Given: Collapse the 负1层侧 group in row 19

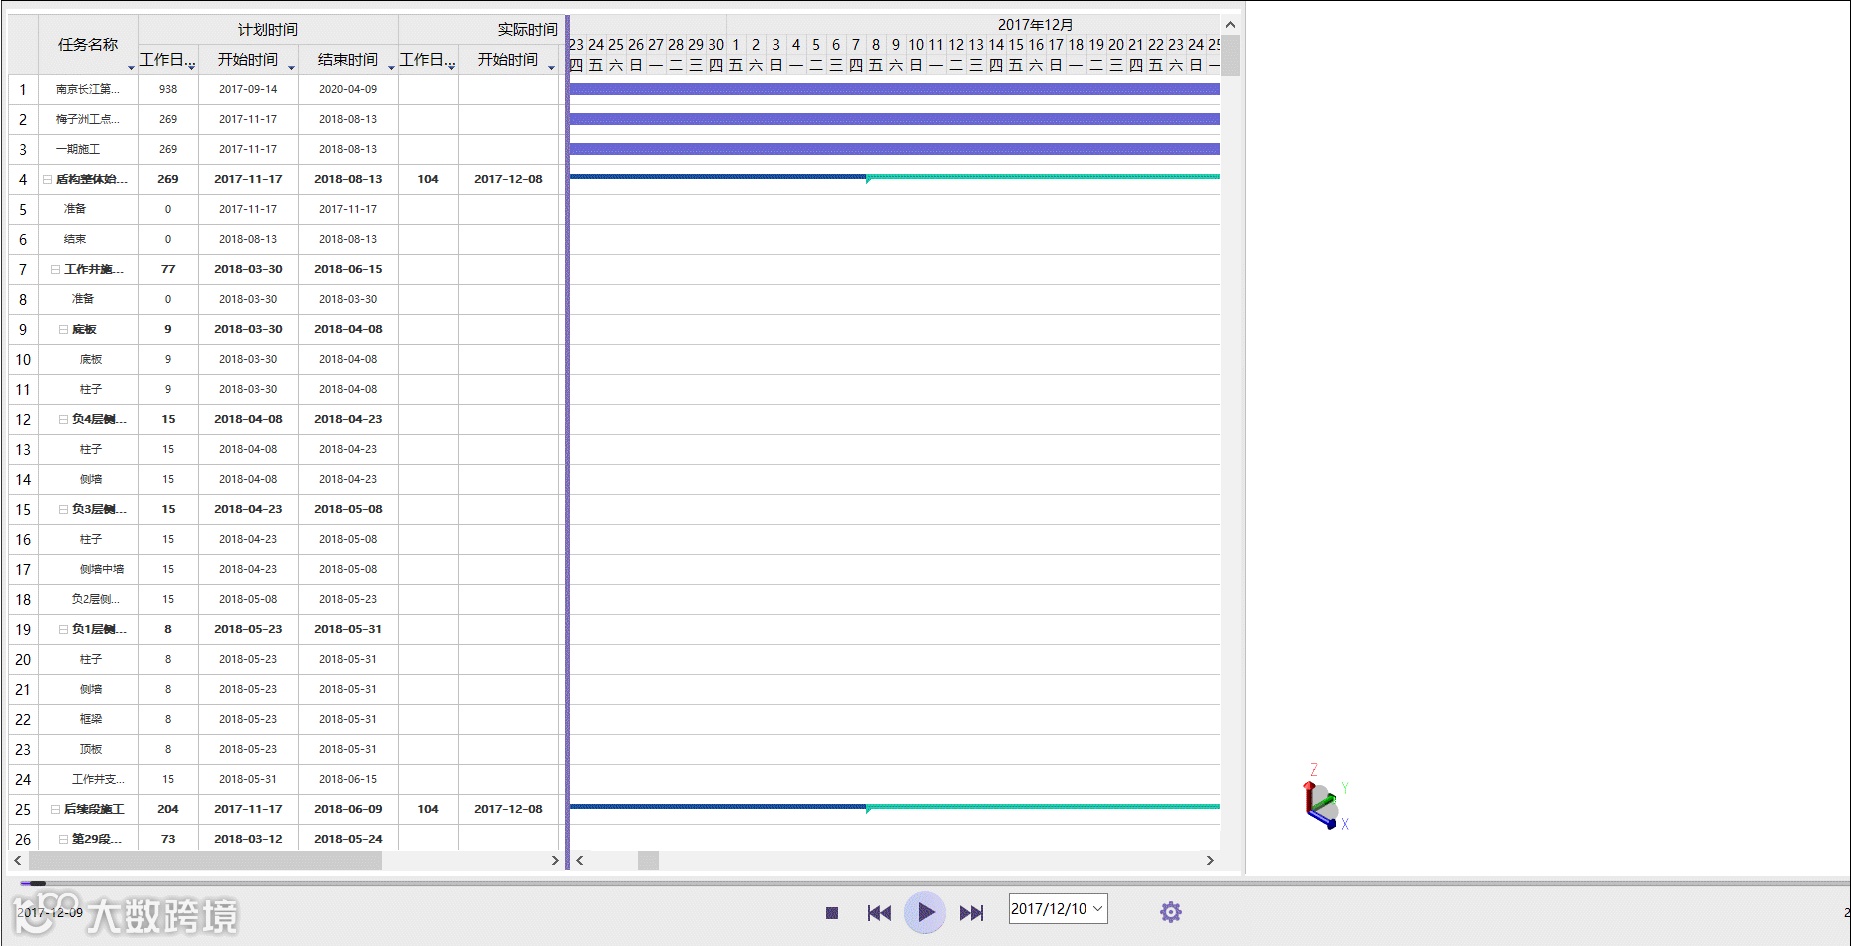Looking at the screenshot, I should coord(63,629).
